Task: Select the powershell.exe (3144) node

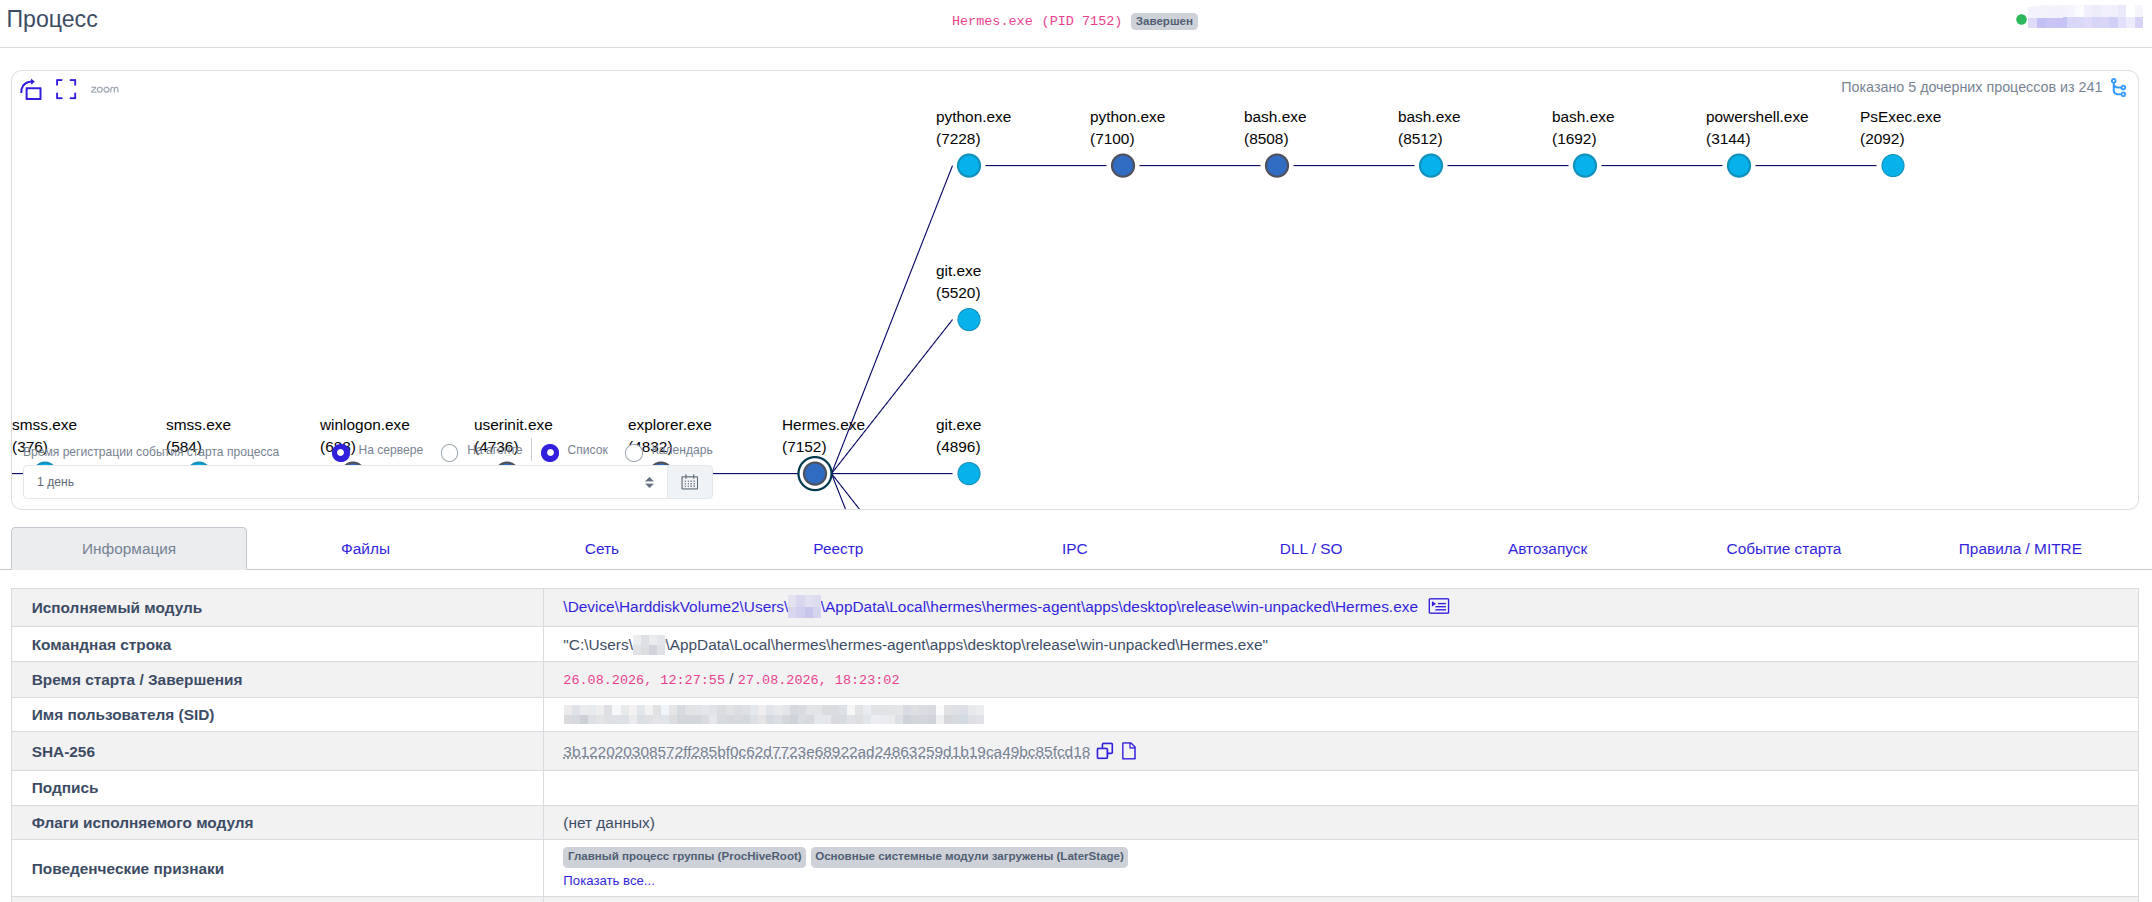Action: tap(1739, 166)
